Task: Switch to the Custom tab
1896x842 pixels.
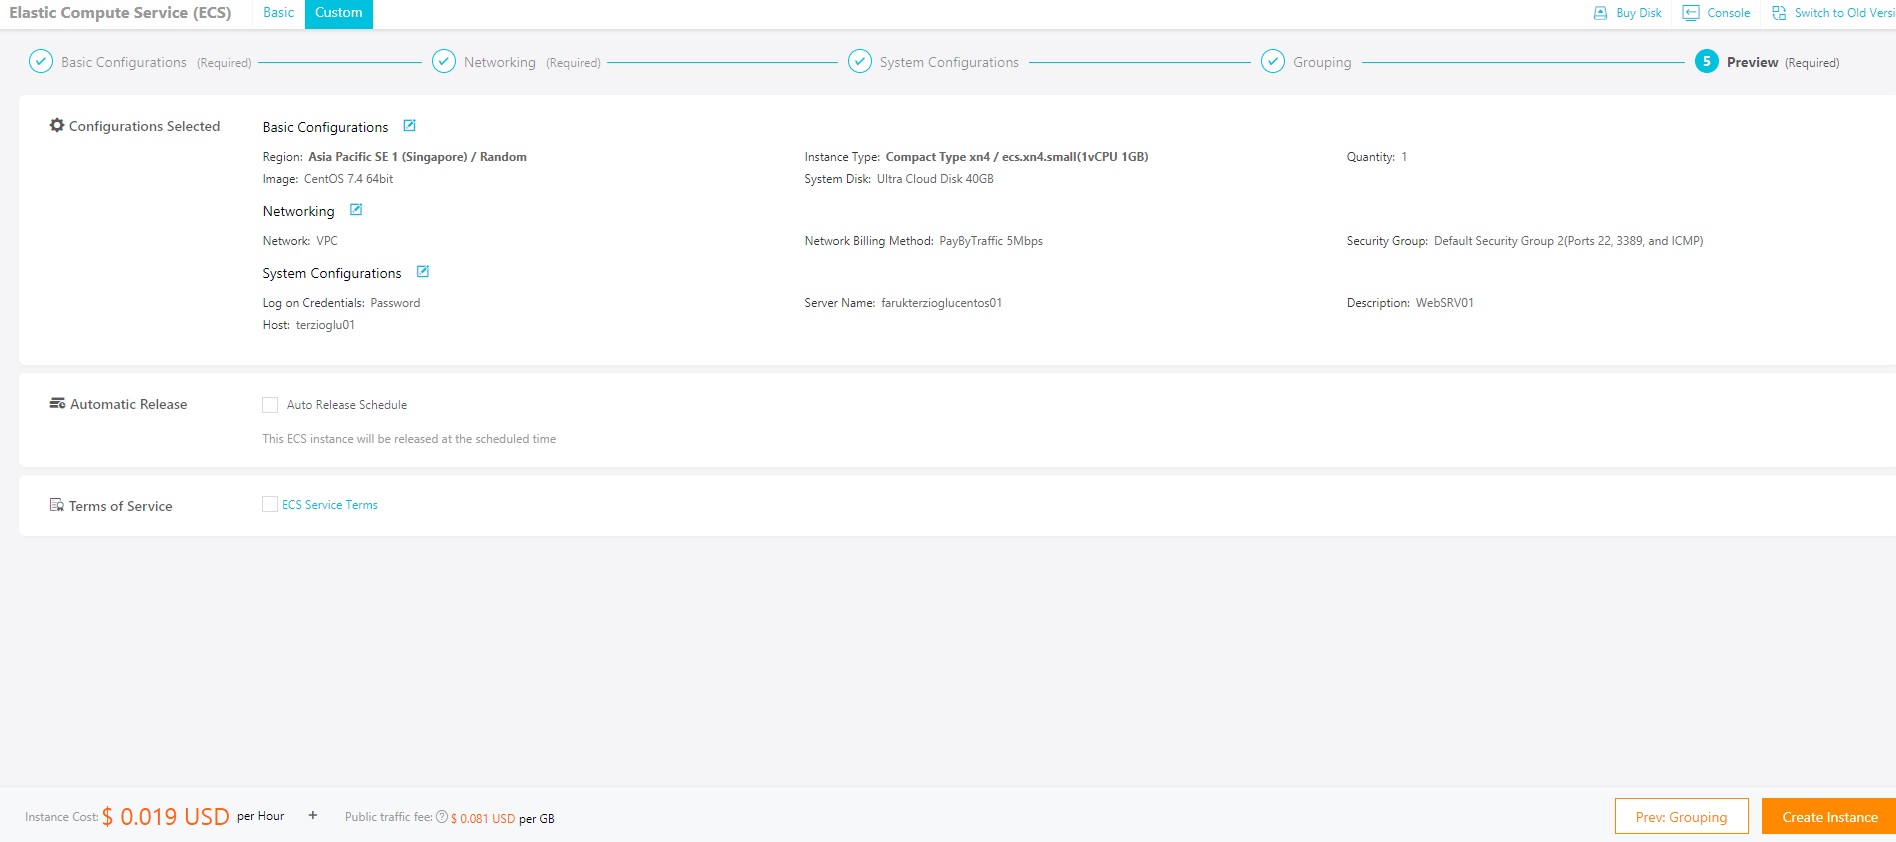Action: tap(339, 13)
